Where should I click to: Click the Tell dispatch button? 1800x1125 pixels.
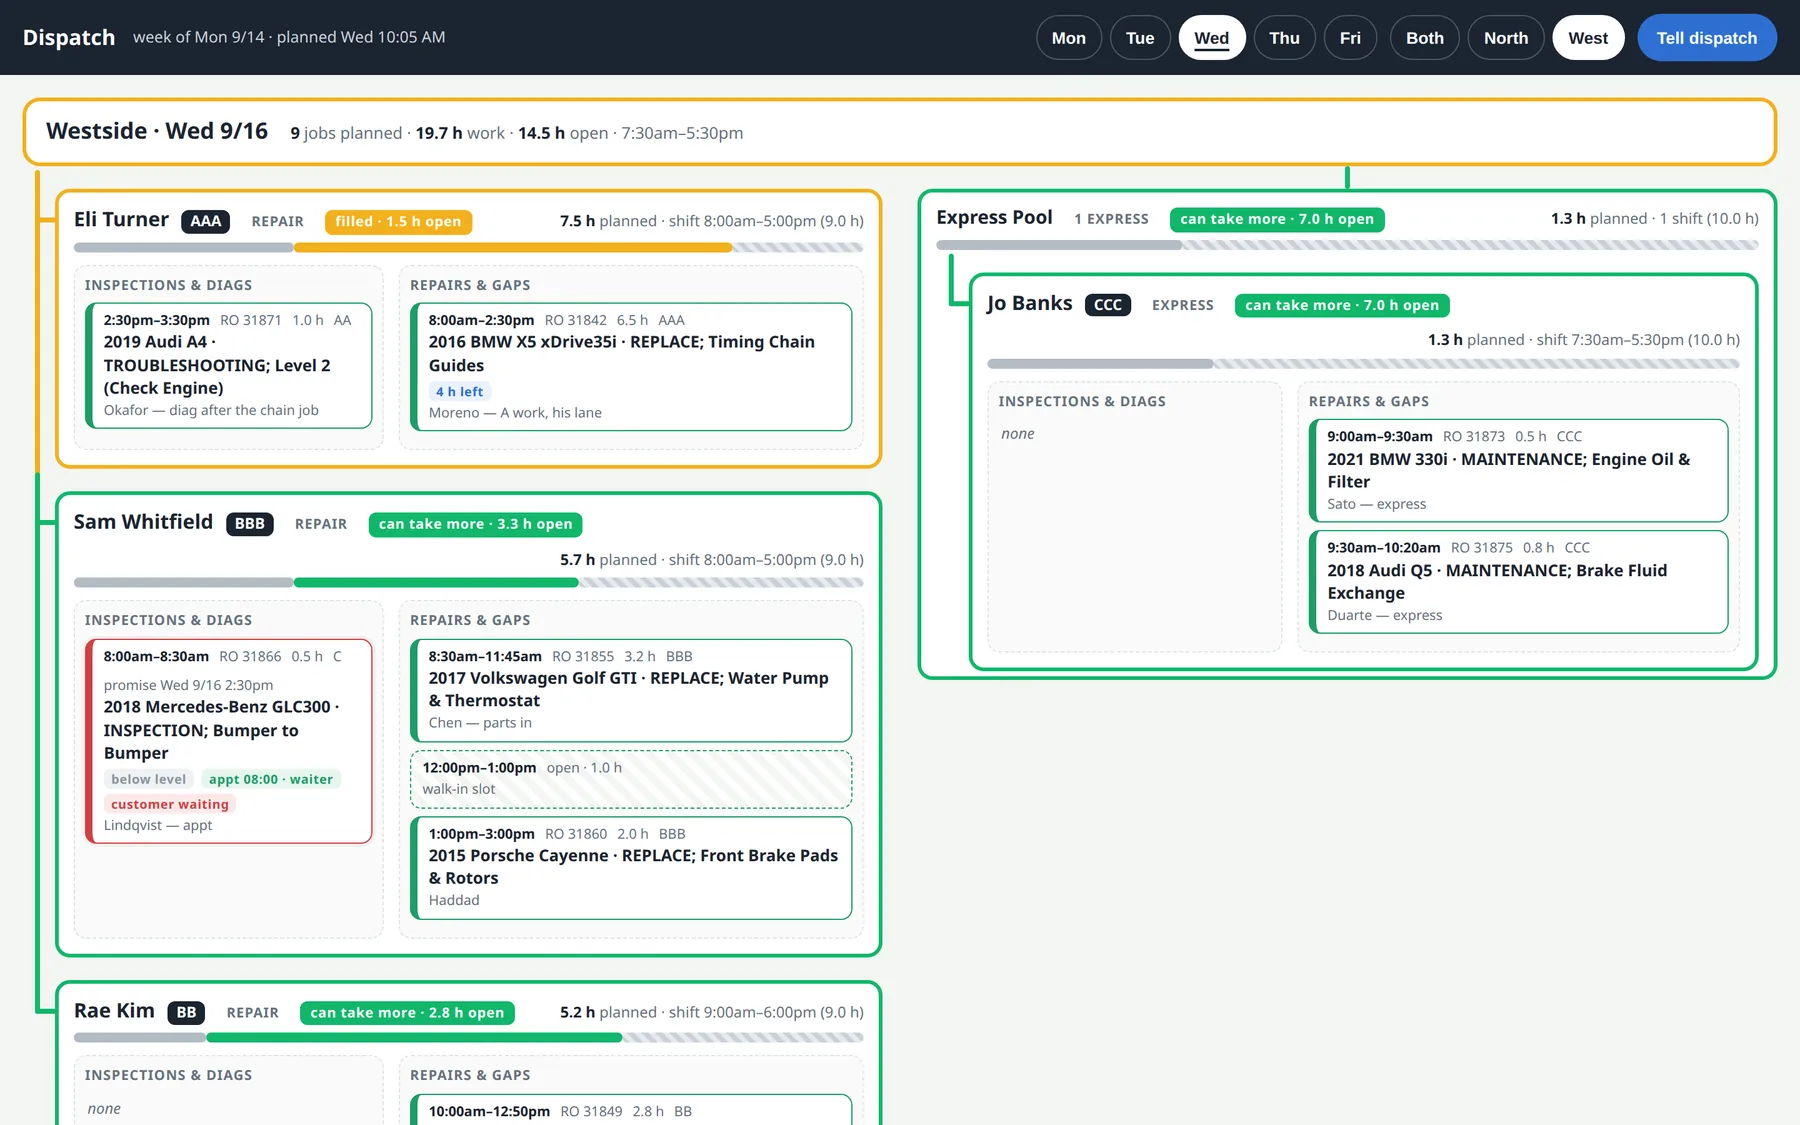point(1706,38)
